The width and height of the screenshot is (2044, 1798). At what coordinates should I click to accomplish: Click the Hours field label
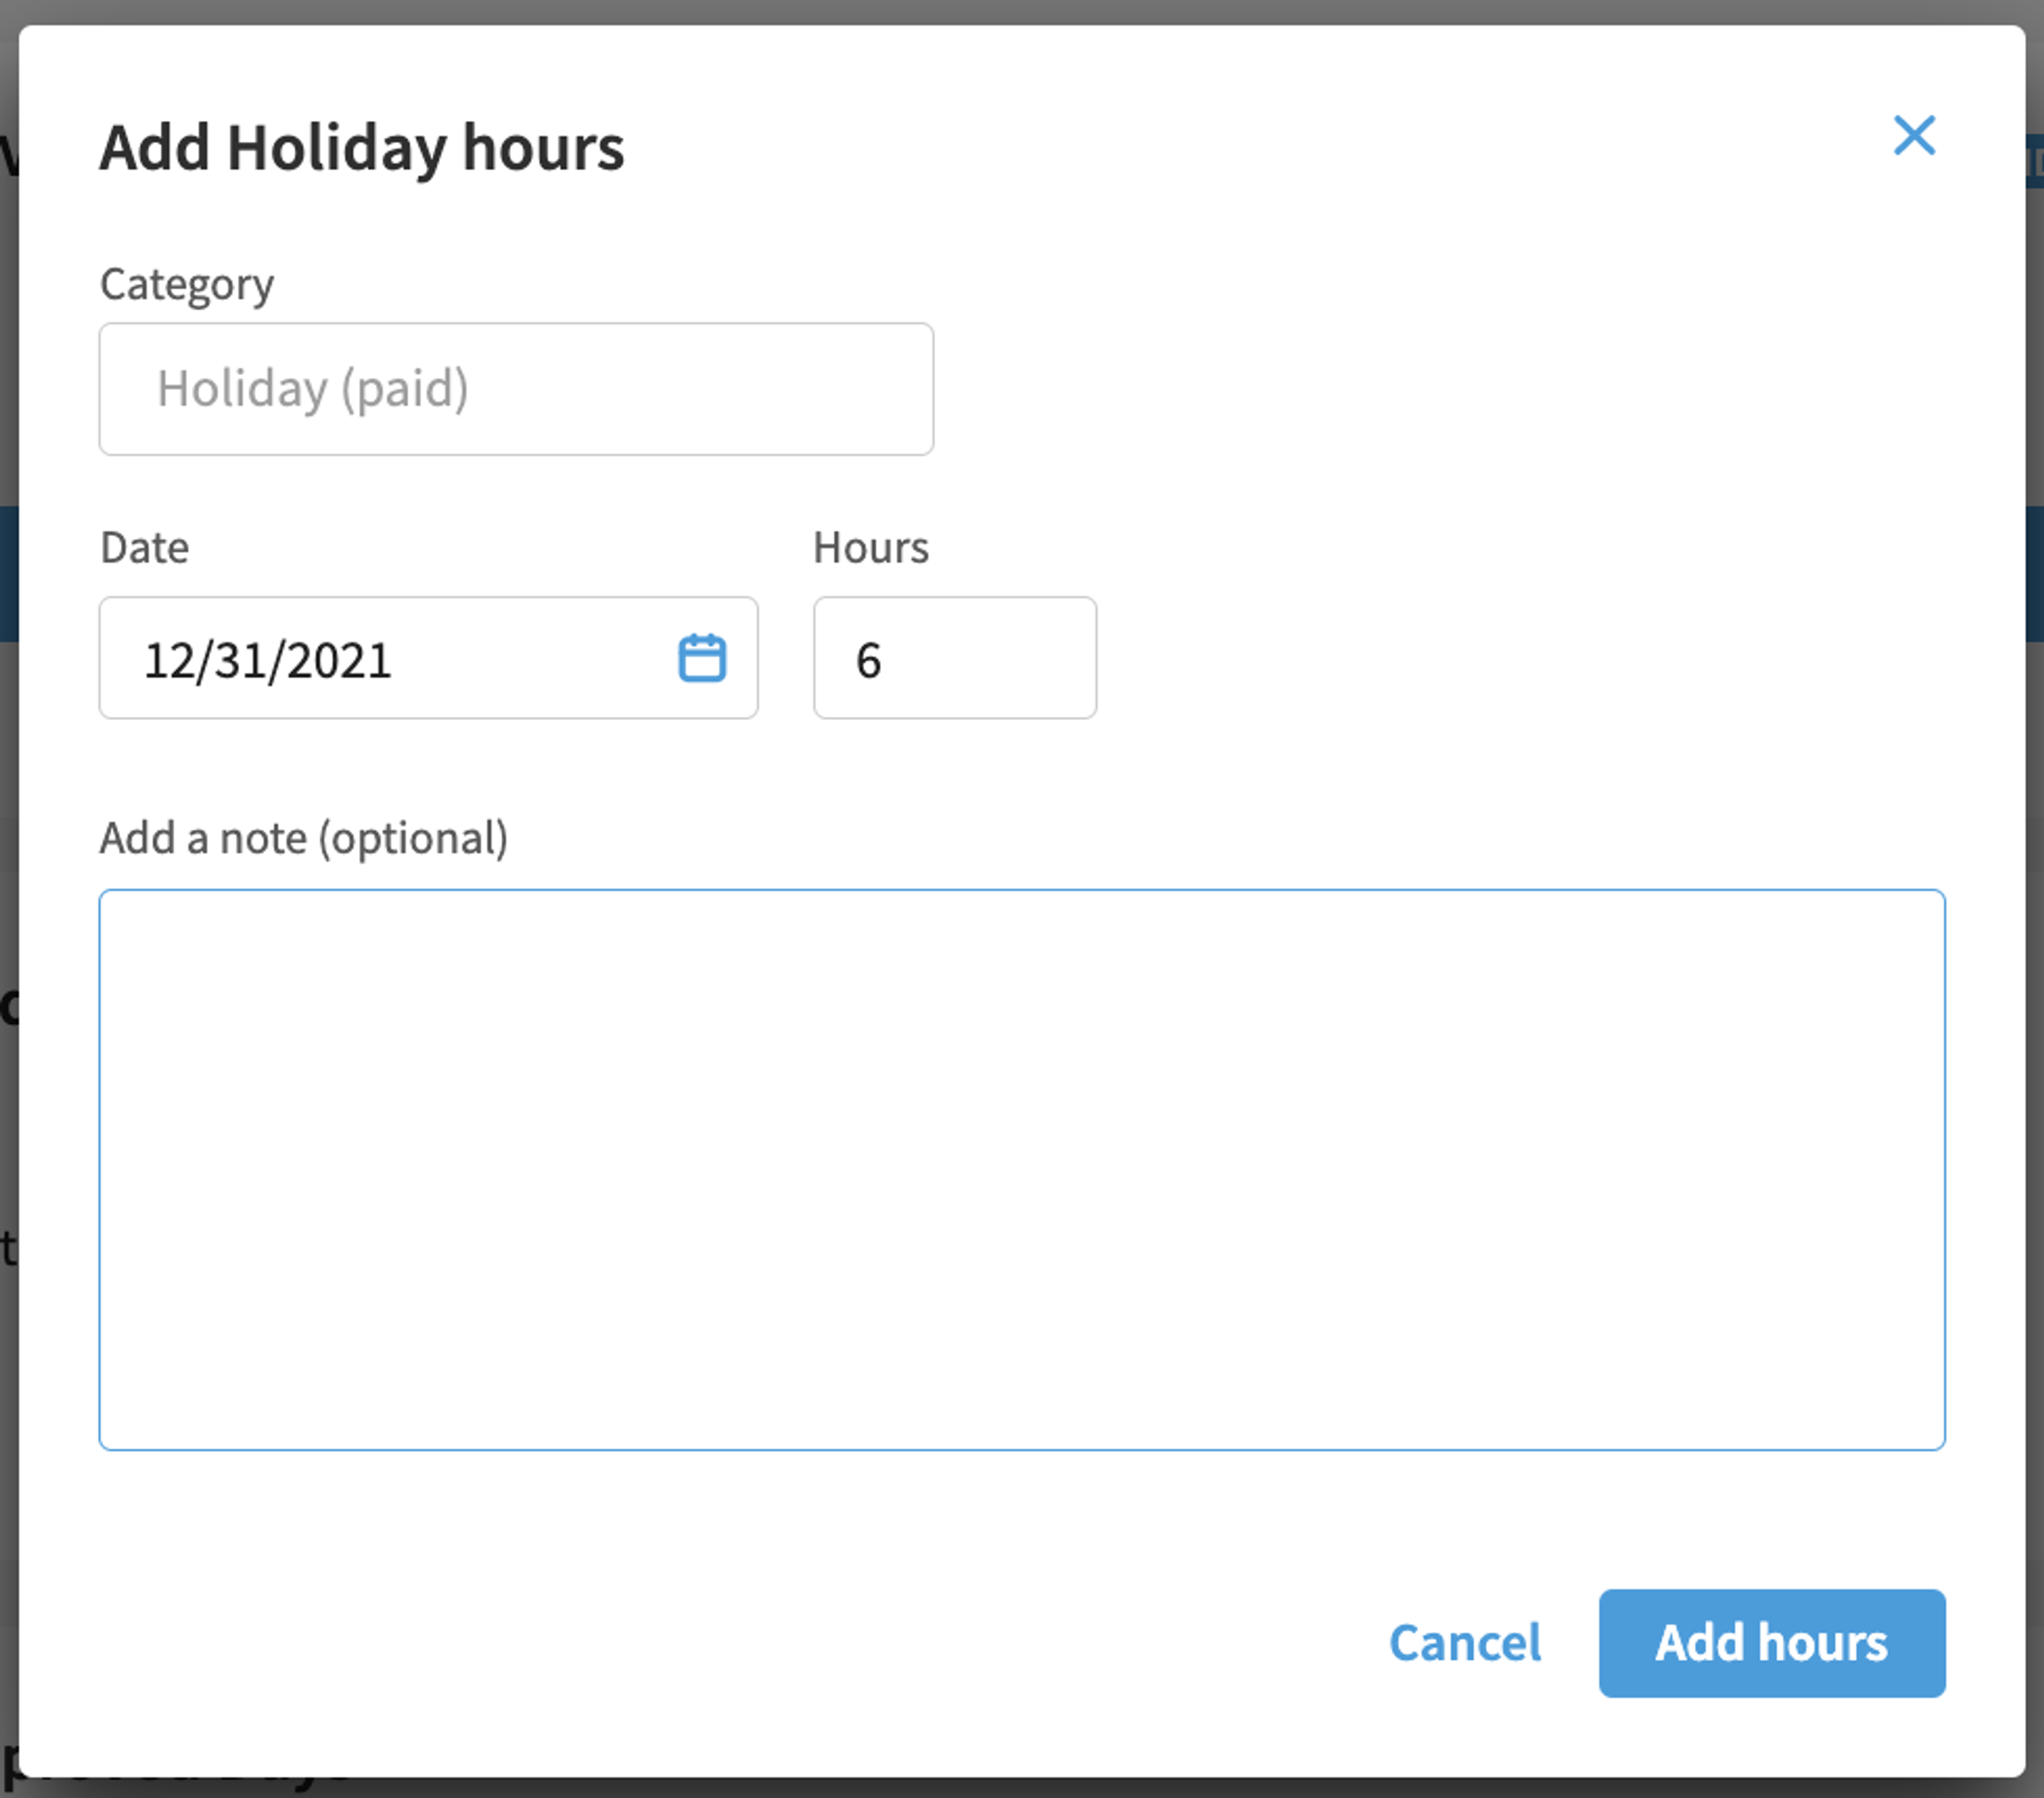point(871,548)
